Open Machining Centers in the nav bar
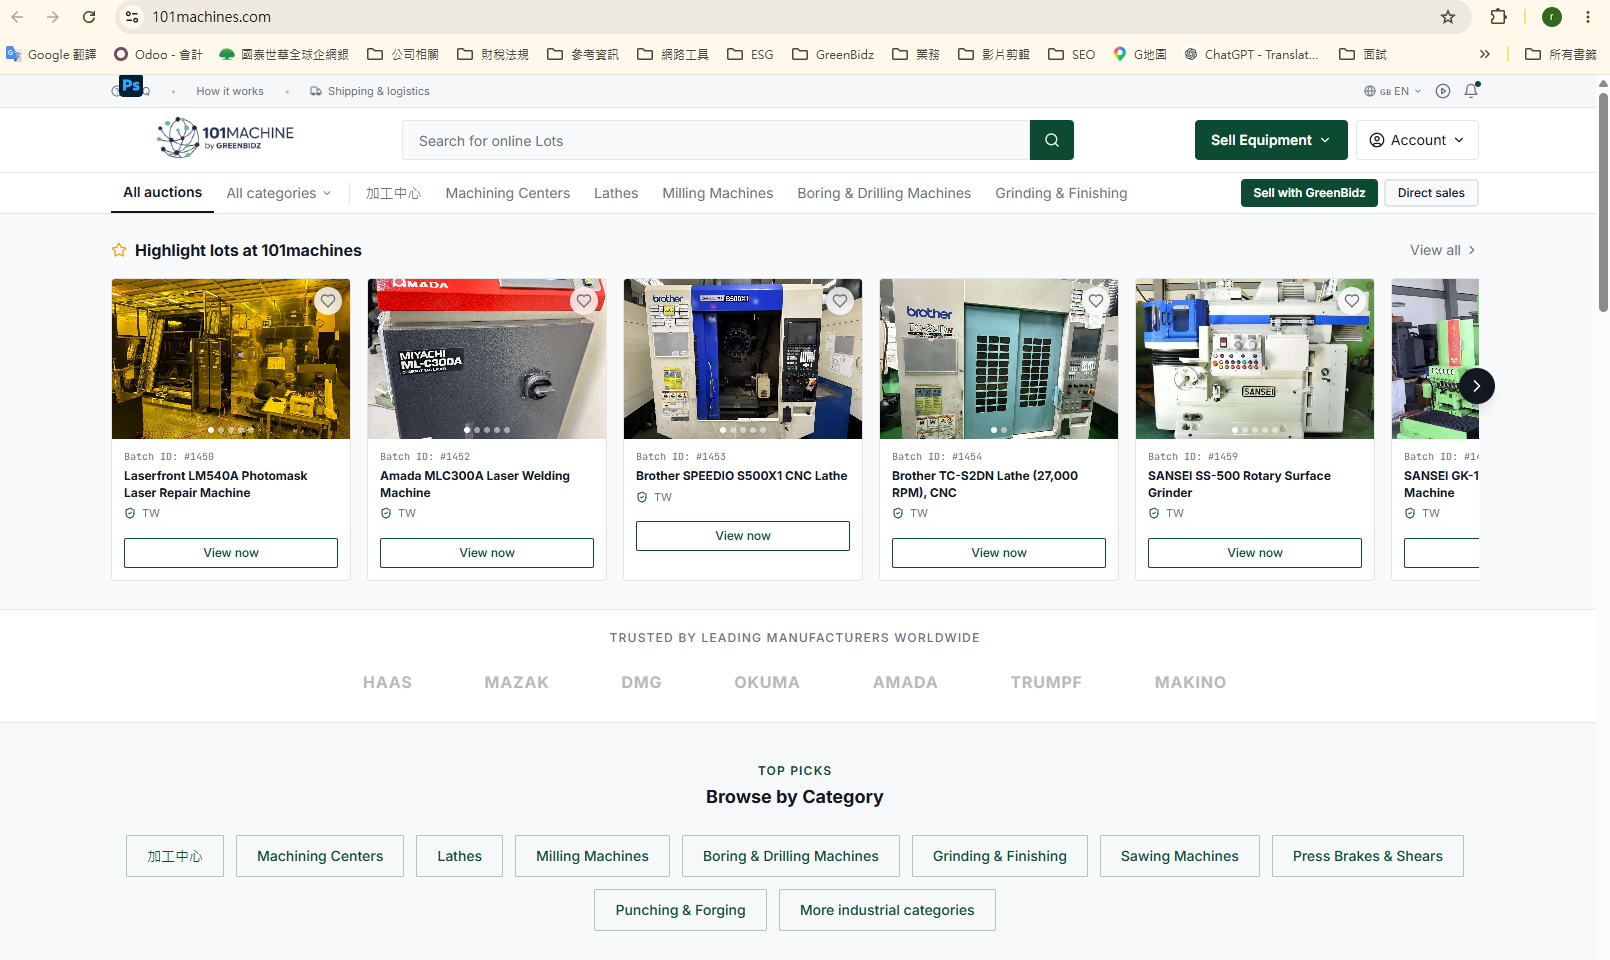The width and height of the screenshot is (1610, 960). tap(508, 193)
